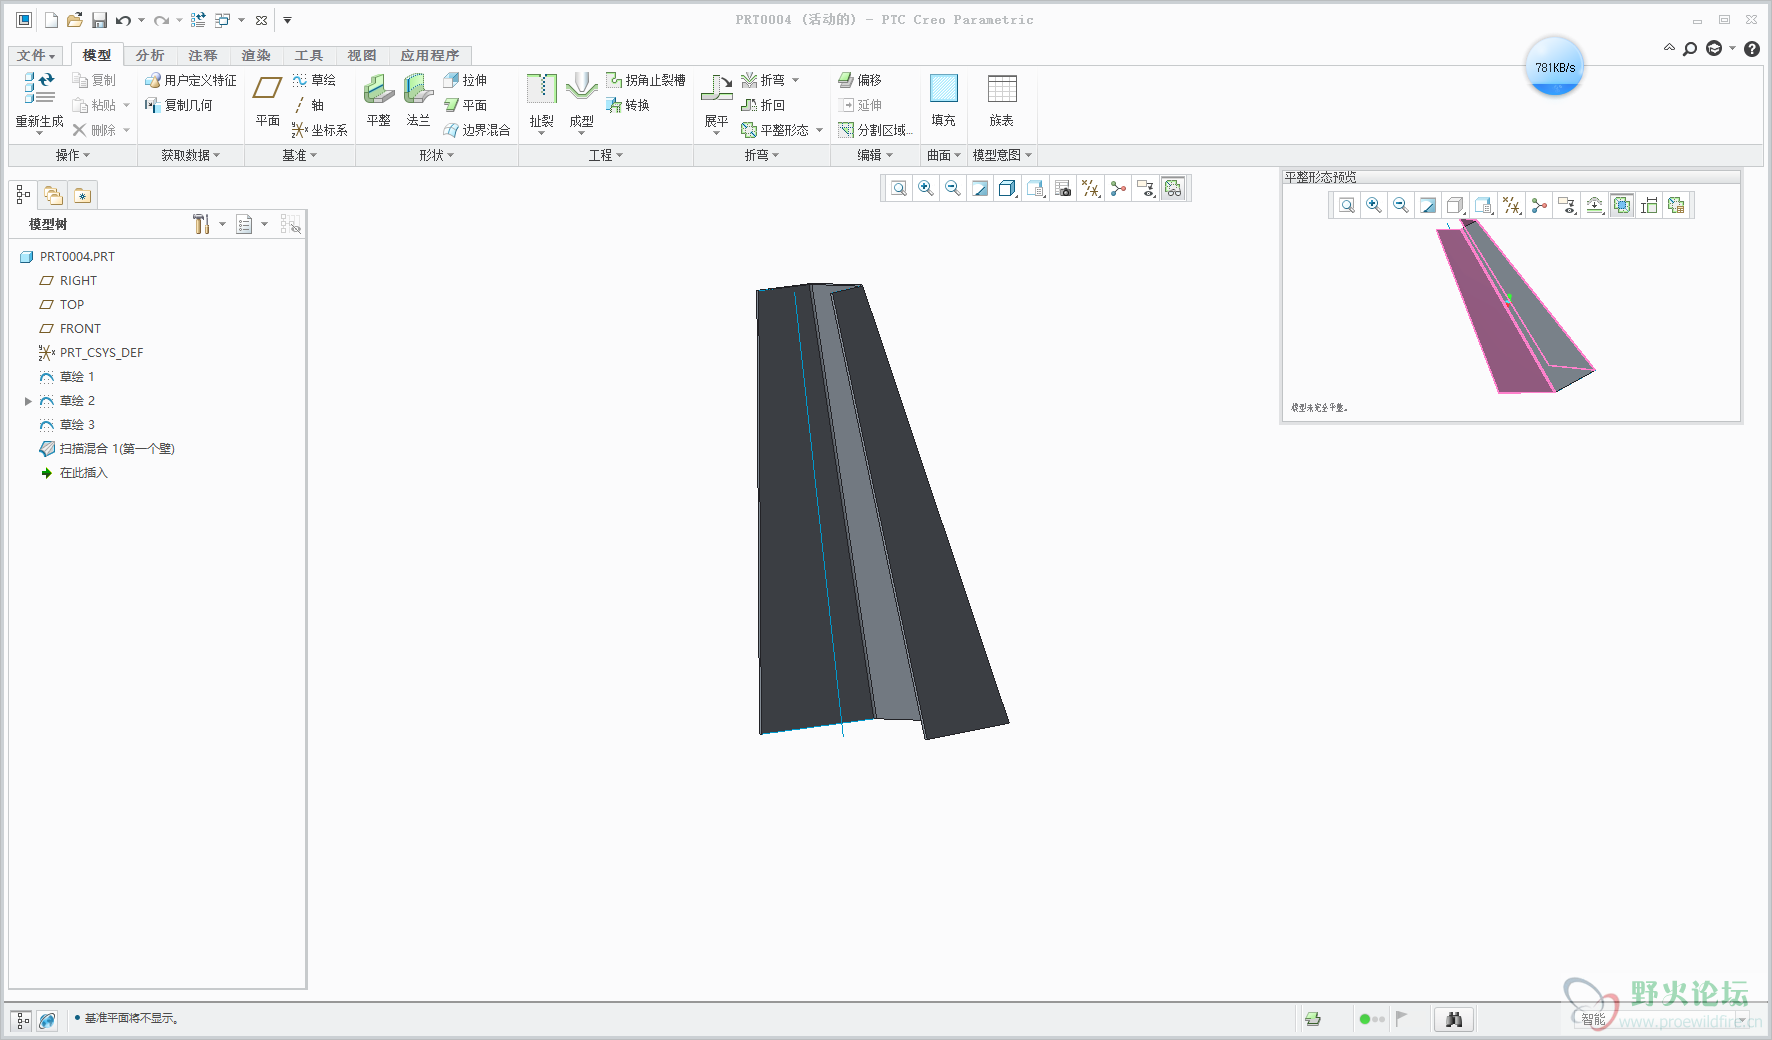The width and height of the screenshot is (1772, 1040).
Task: Click the Unbend (展平) tool icon
Action: coord(716,90)
